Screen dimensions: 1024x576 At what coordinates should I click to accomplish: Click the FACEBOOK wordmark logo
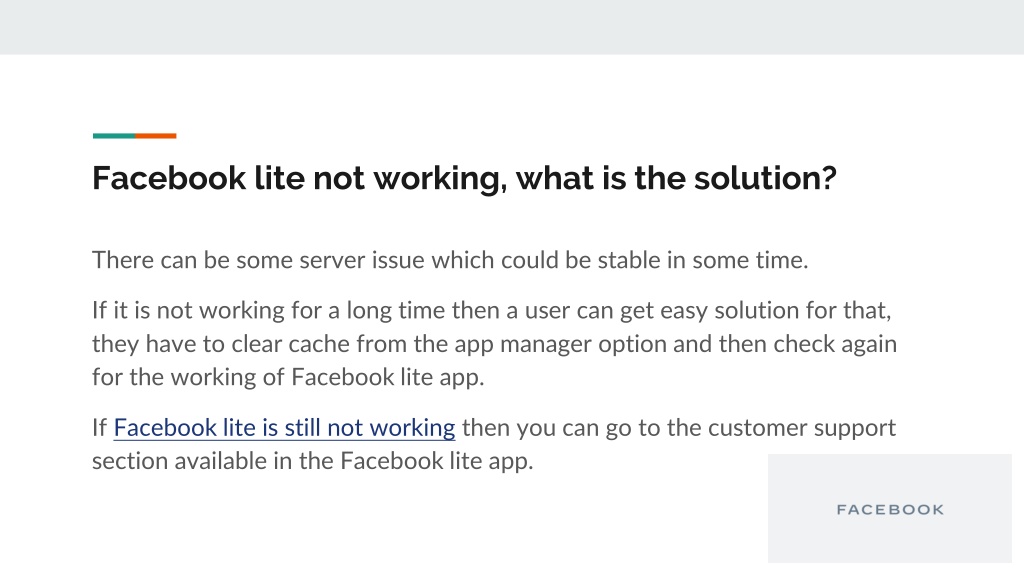[x=890, y=509]
